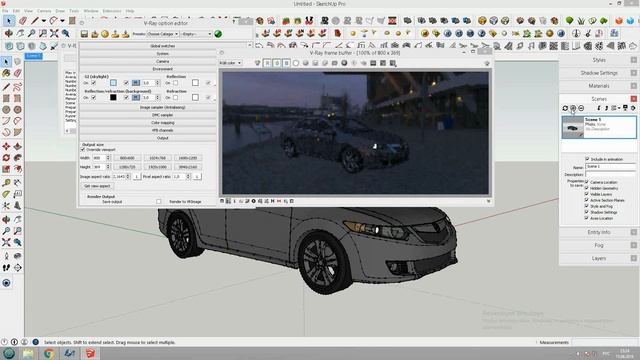
Task: Click the black background color swatch
Action: [x=113, y=98]
